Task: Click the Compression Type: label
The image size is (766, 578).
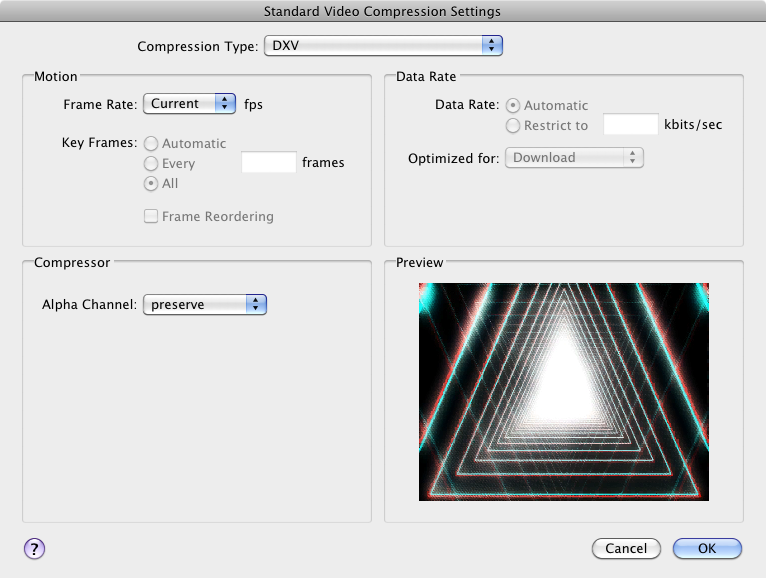Action: click(198, 46)
